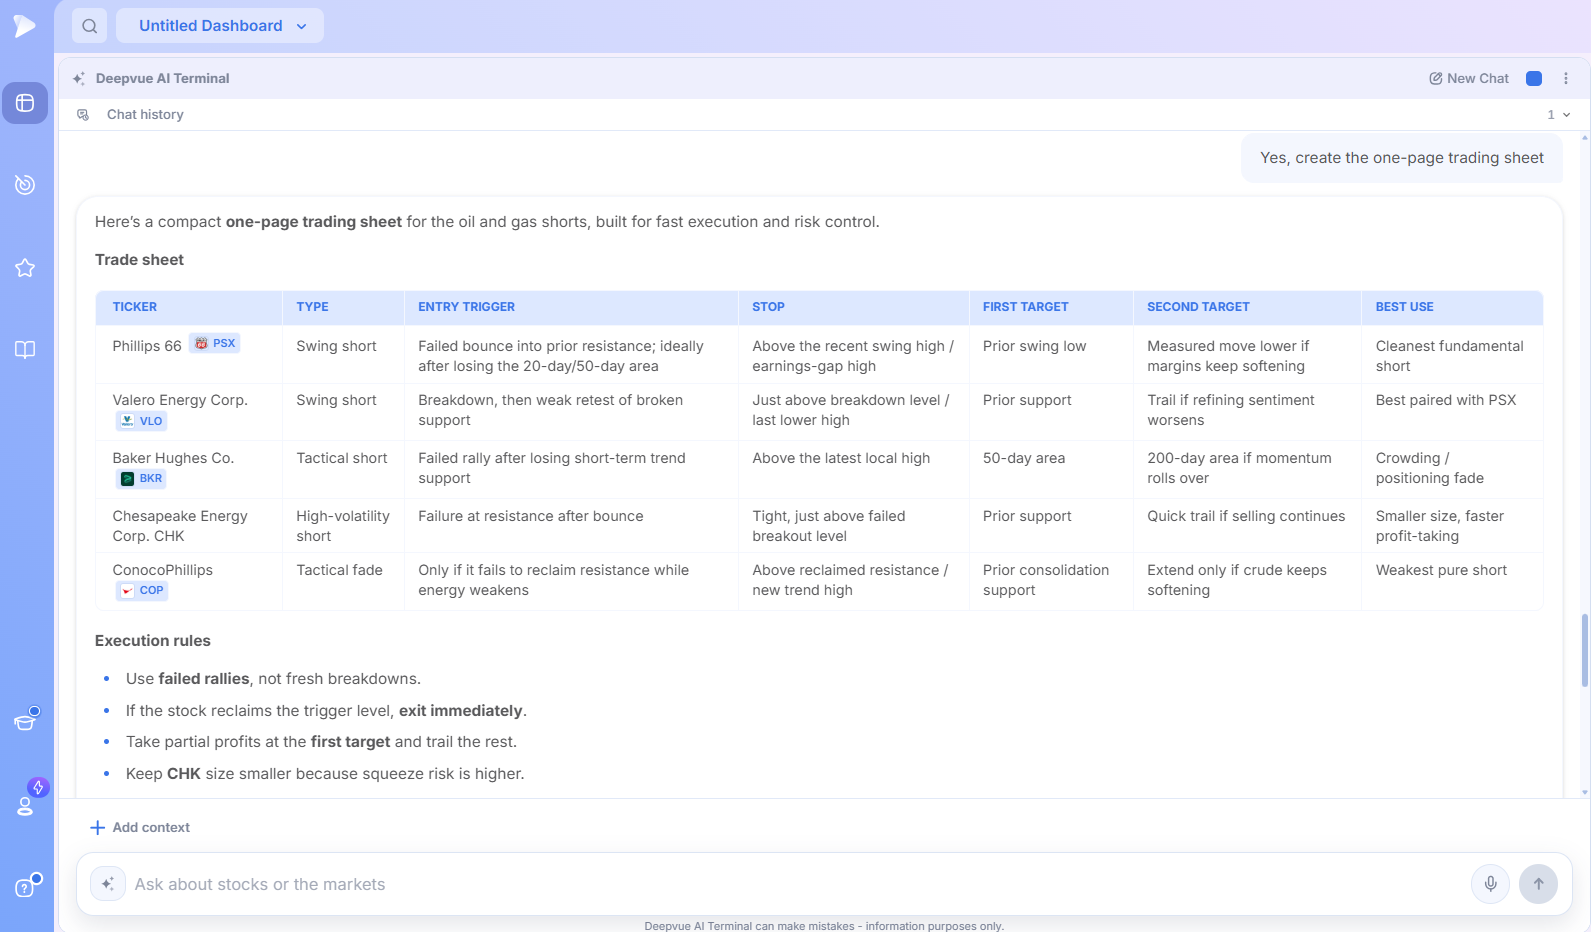
Task: Click the Ask about stocks input field
Action: click(796, 884)
